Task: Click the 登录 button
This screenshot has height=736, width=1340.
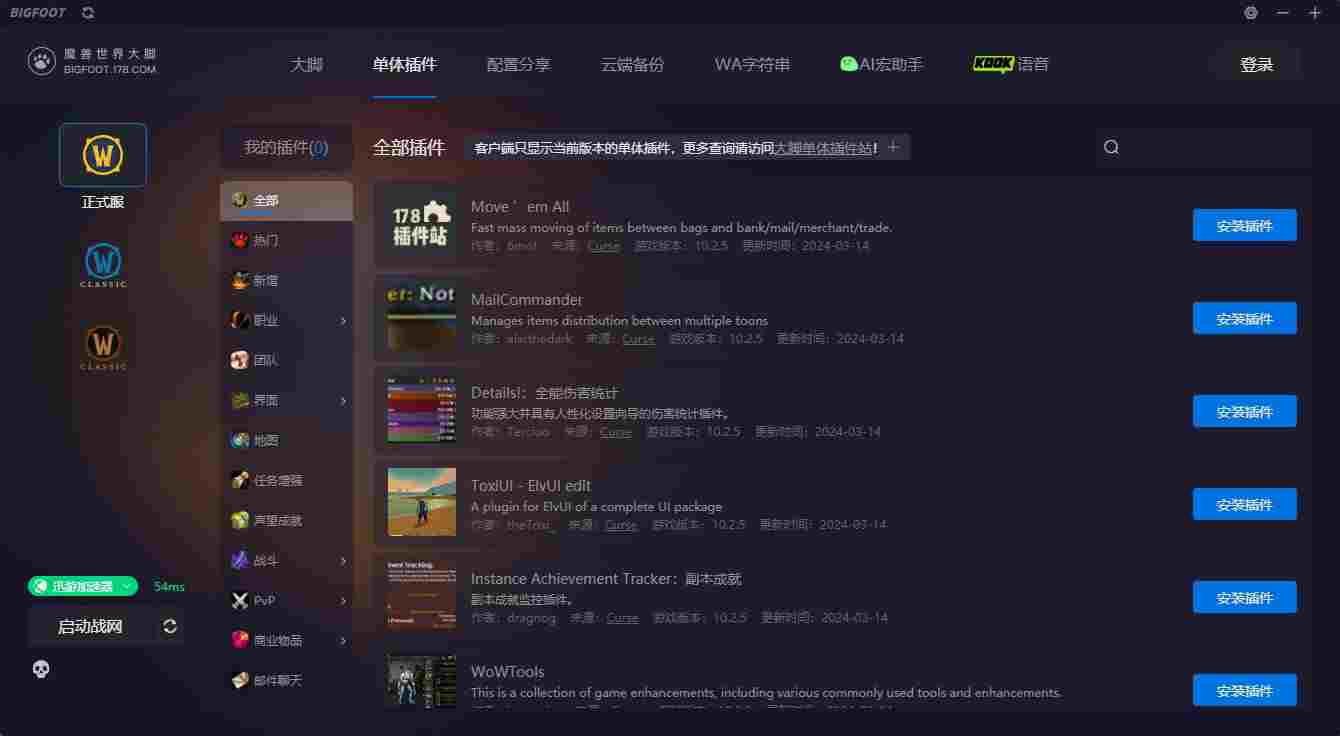Action: 1257,64
